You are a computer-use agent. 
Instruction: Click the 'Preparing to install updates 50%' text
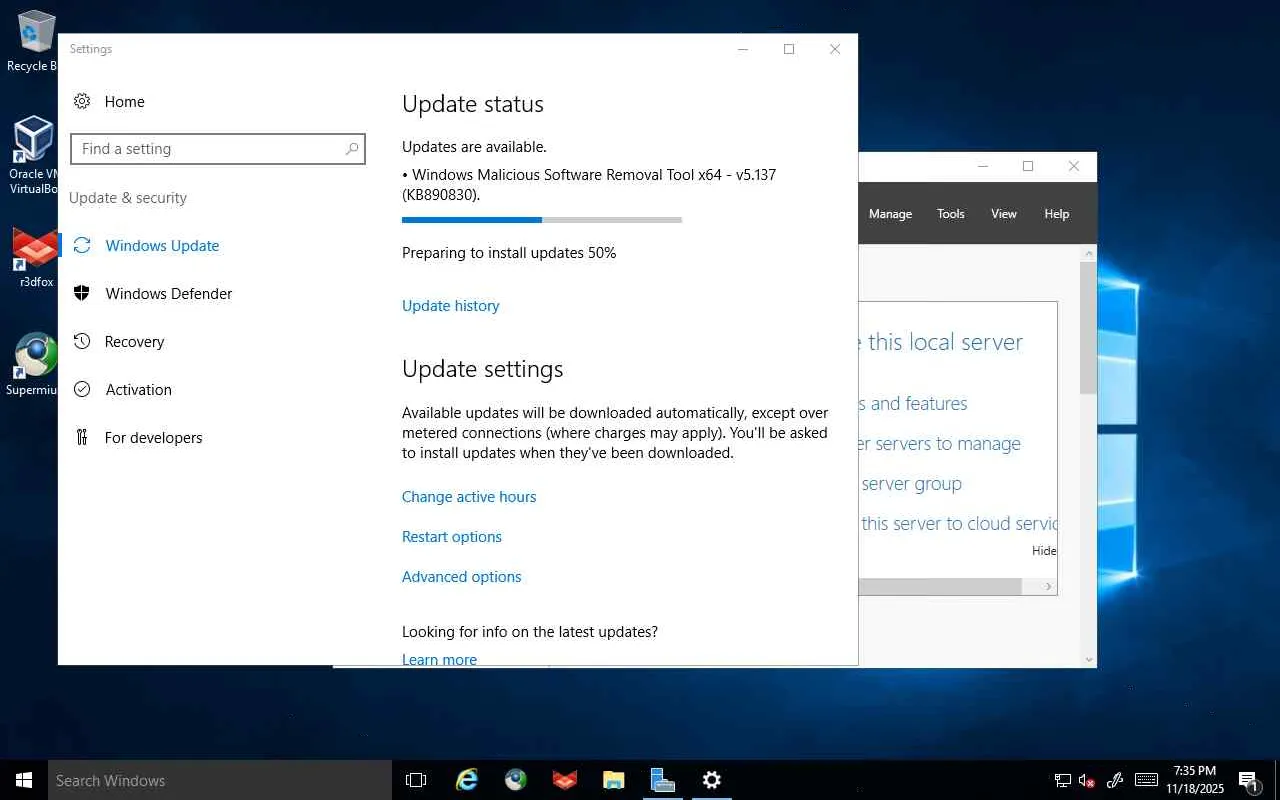click(509, 253)
